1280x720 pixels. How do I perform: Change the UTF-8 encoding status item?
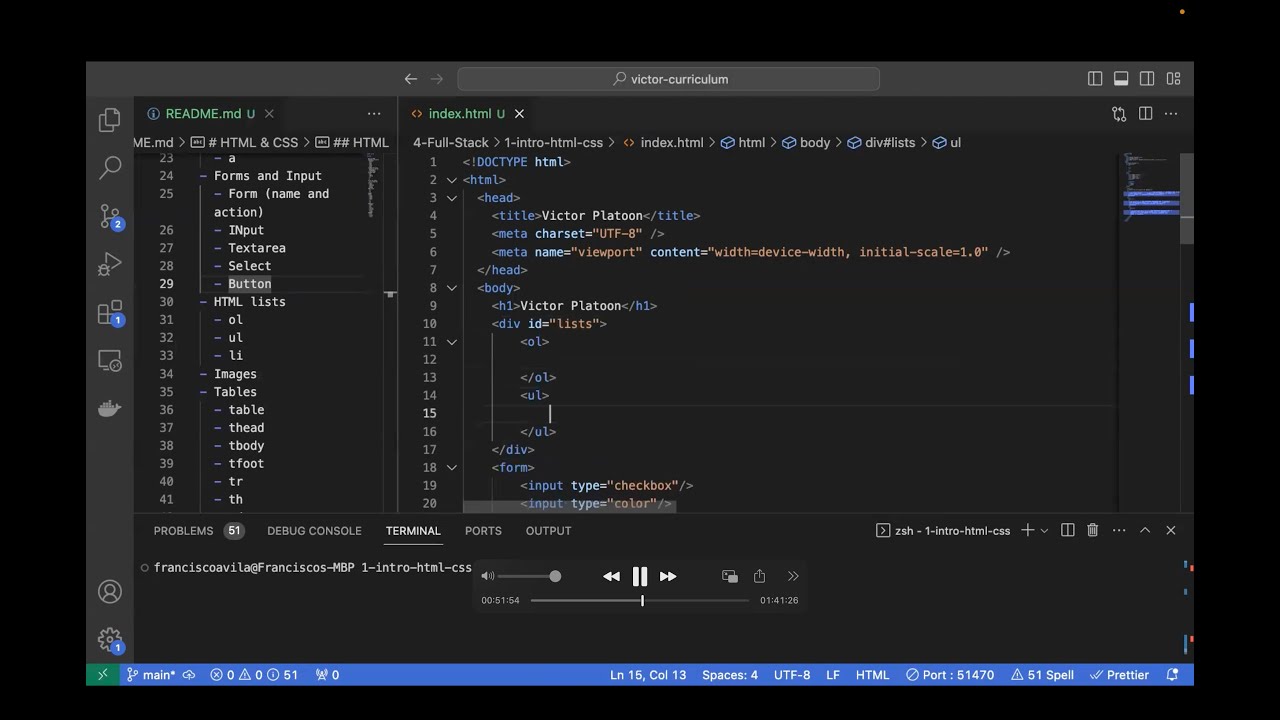pos(792,675)
